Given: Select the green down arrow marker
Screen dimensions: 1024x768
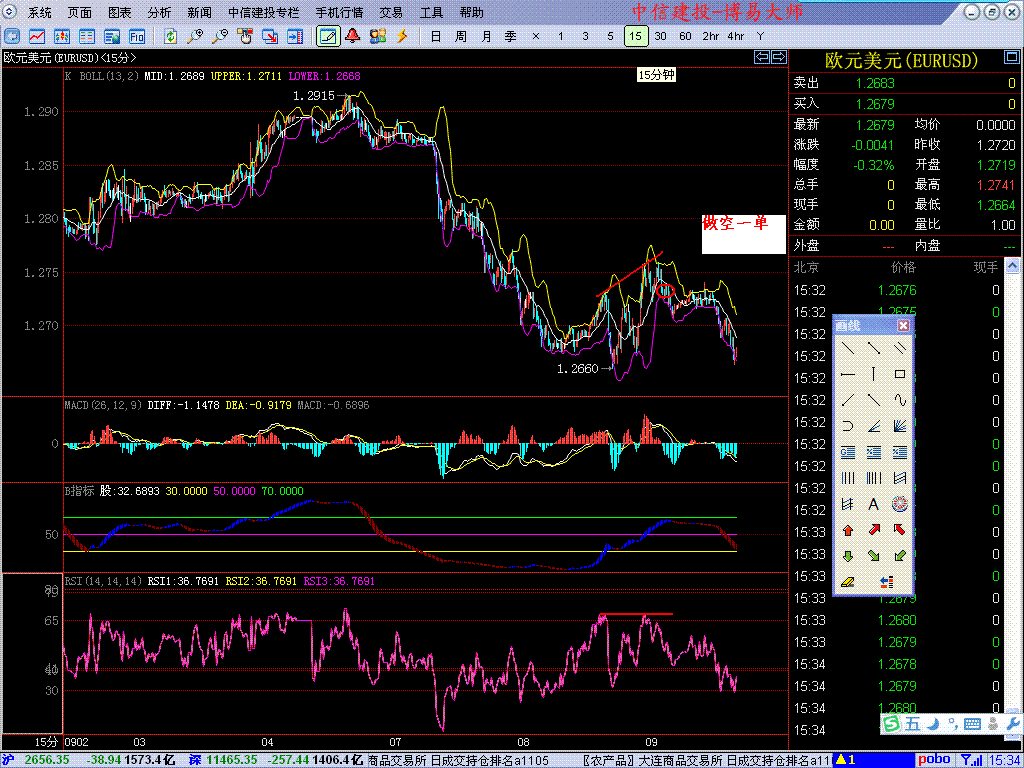Looking at the screenshot, I should pos(847,556).
